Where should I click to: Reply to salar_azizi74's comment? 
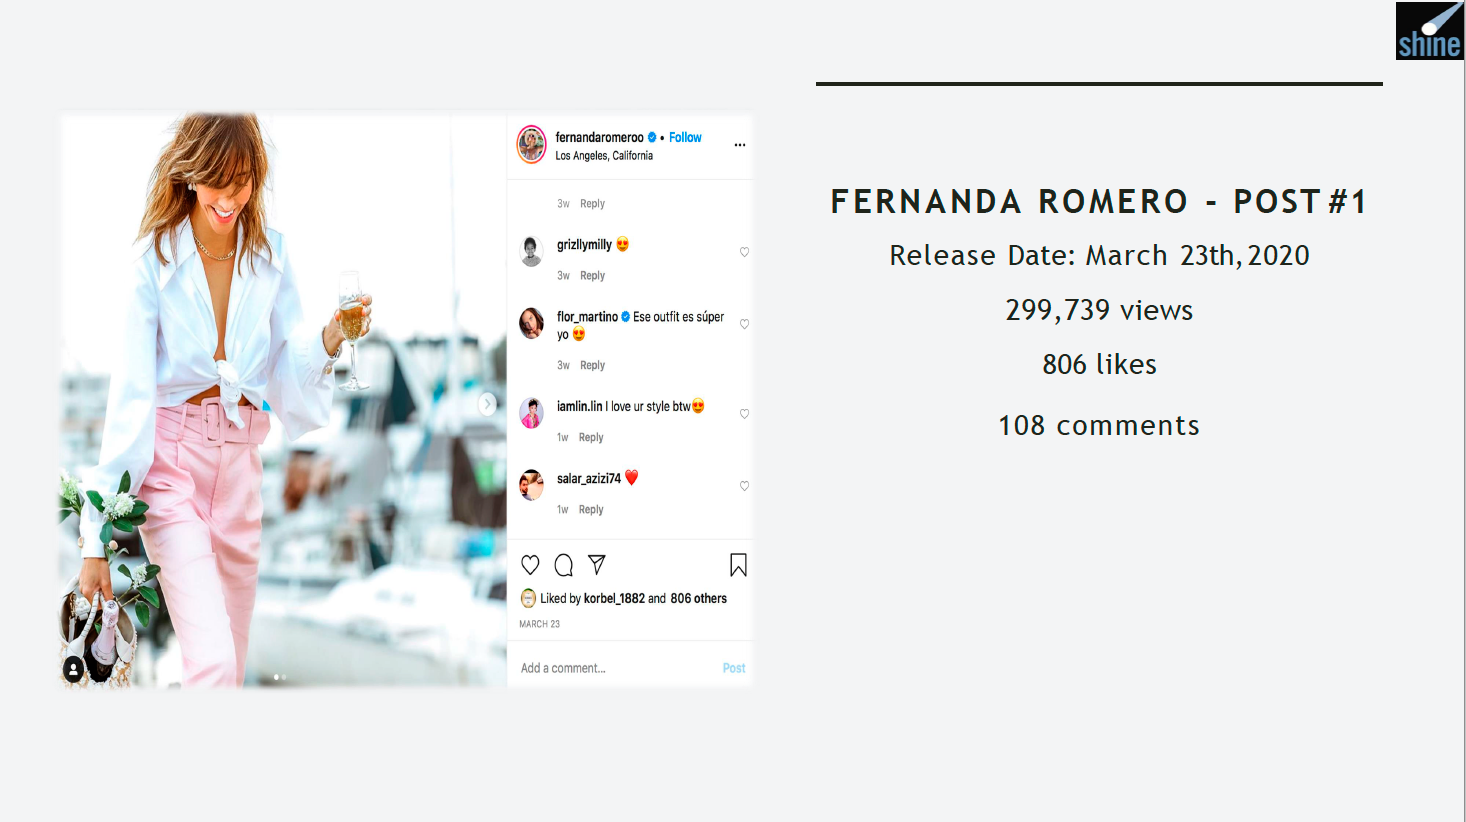(591, 509)
